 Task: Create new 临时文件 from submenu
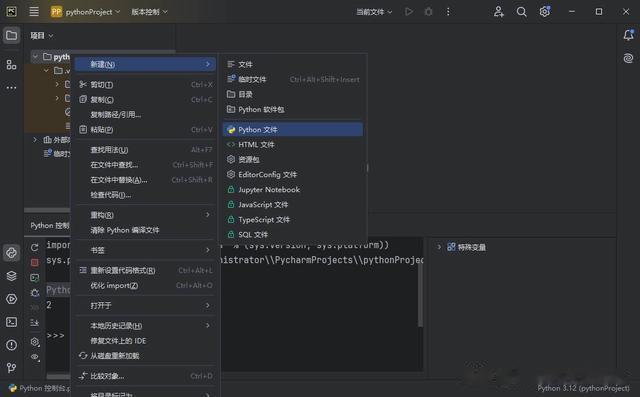click(293, 79)
